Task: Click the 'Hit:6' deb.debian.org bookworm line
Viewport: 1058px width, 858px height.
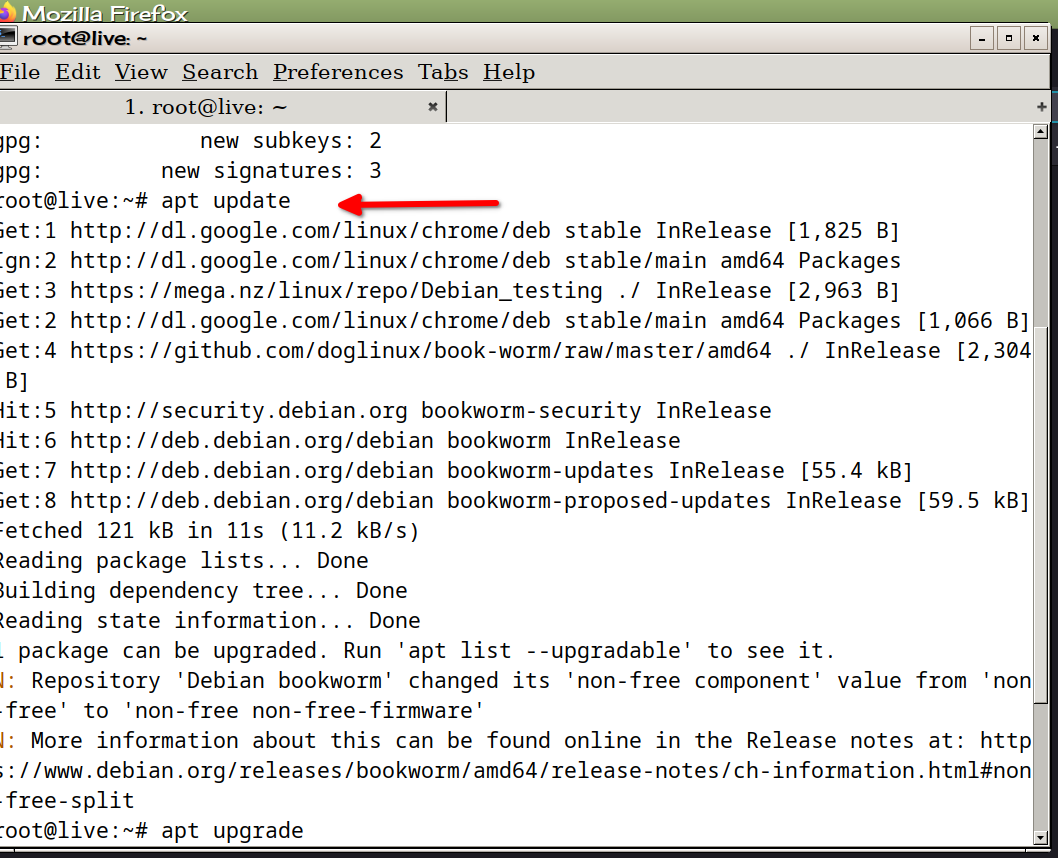Action: 340,440
